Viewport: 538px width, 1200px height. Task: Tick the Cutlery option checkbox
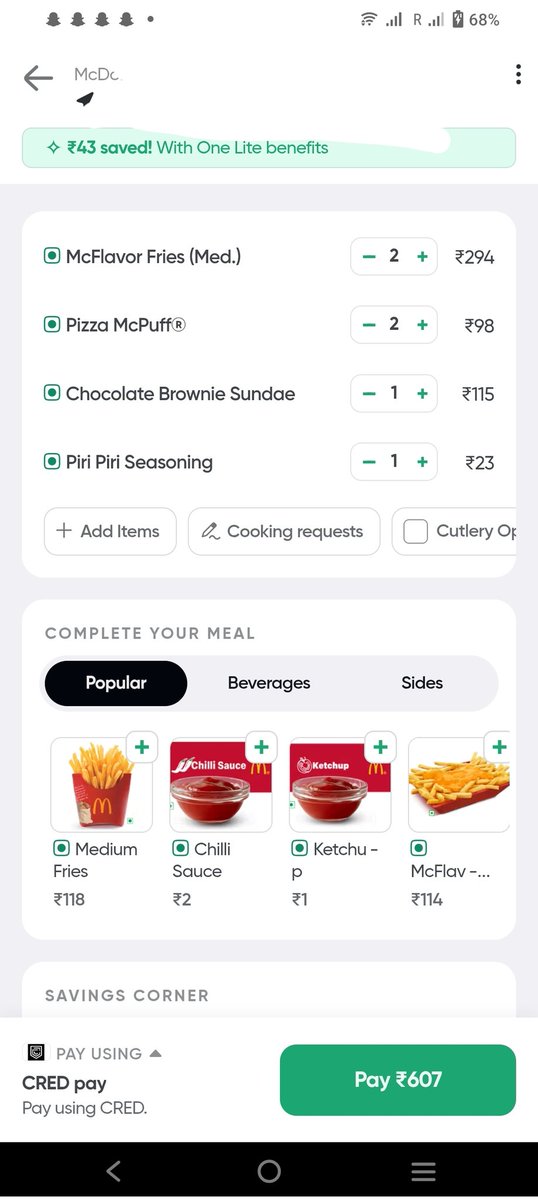(x=415, y=532)
